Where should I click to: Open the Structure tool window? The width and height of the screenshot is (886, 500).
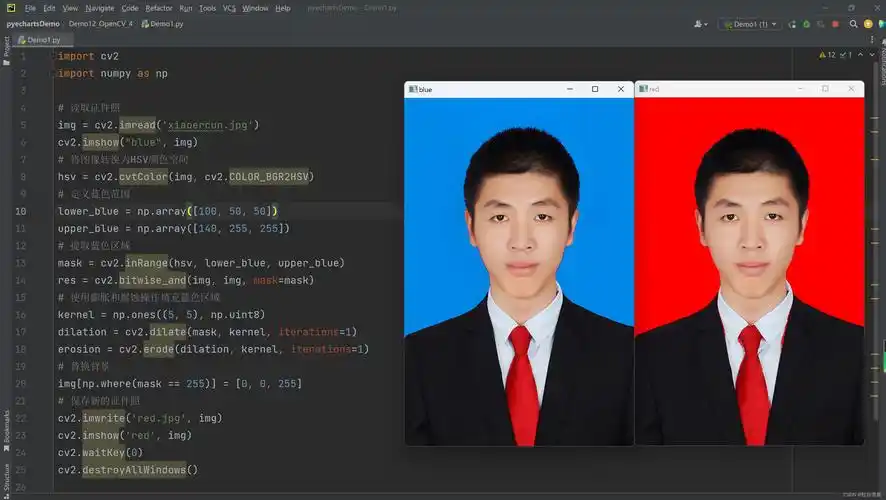pyautogui.click(x=6, y=480)
